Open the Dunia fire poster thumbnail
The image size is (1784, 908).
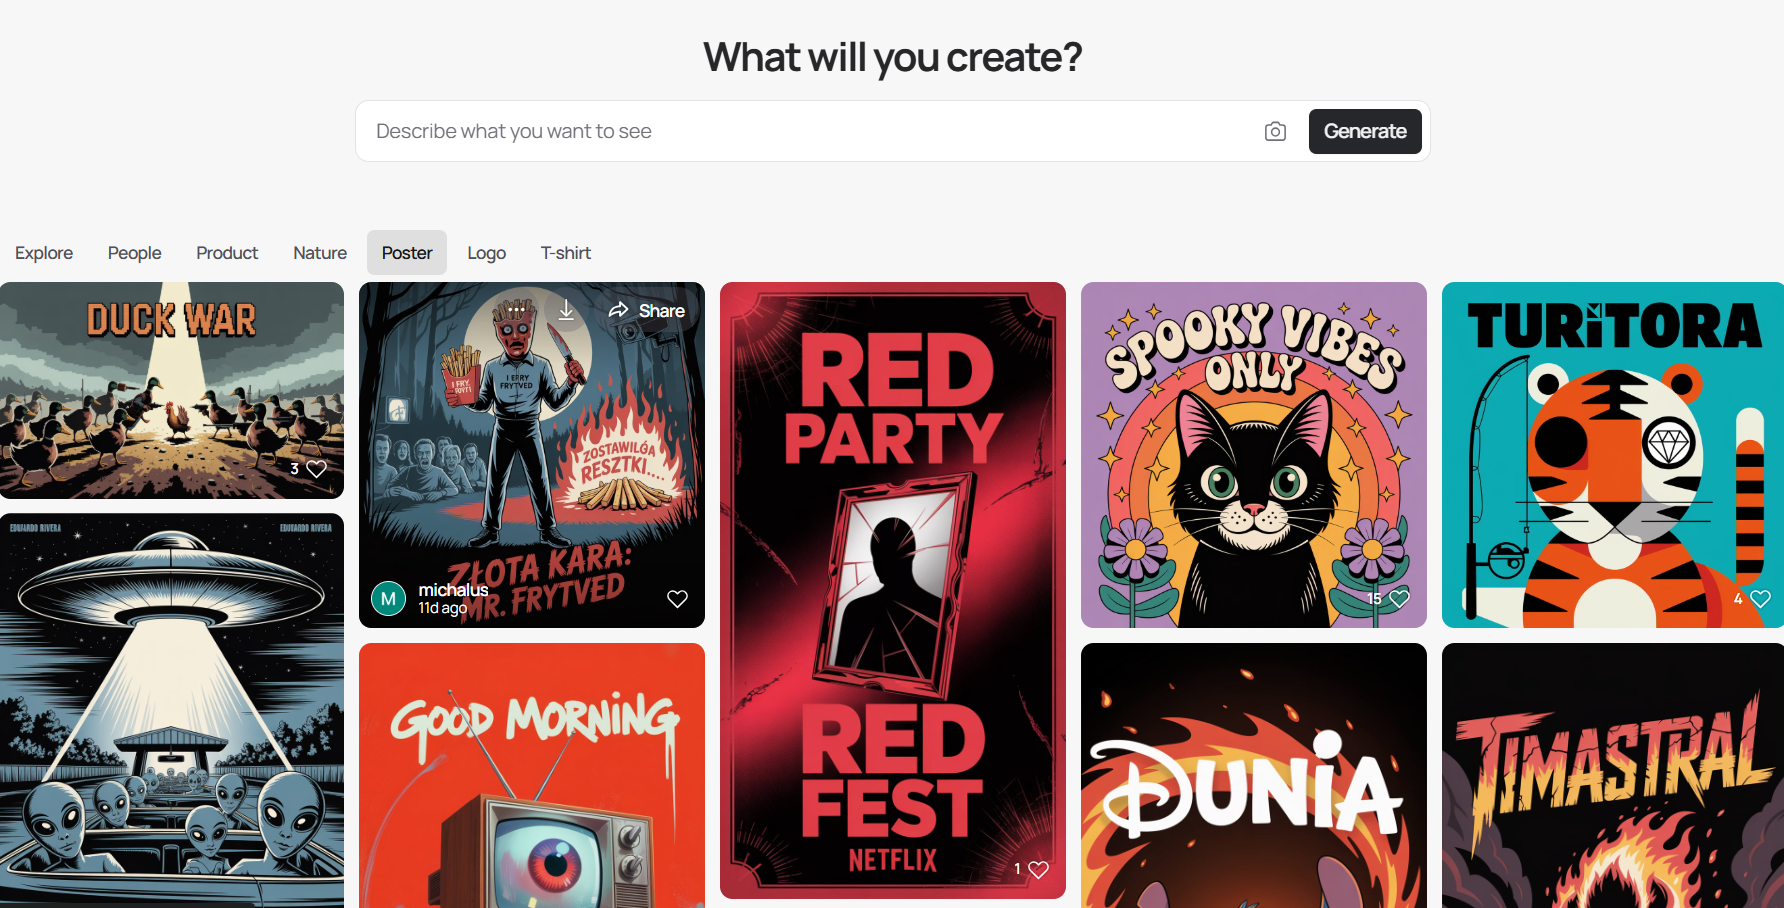tap(1254, 776)
